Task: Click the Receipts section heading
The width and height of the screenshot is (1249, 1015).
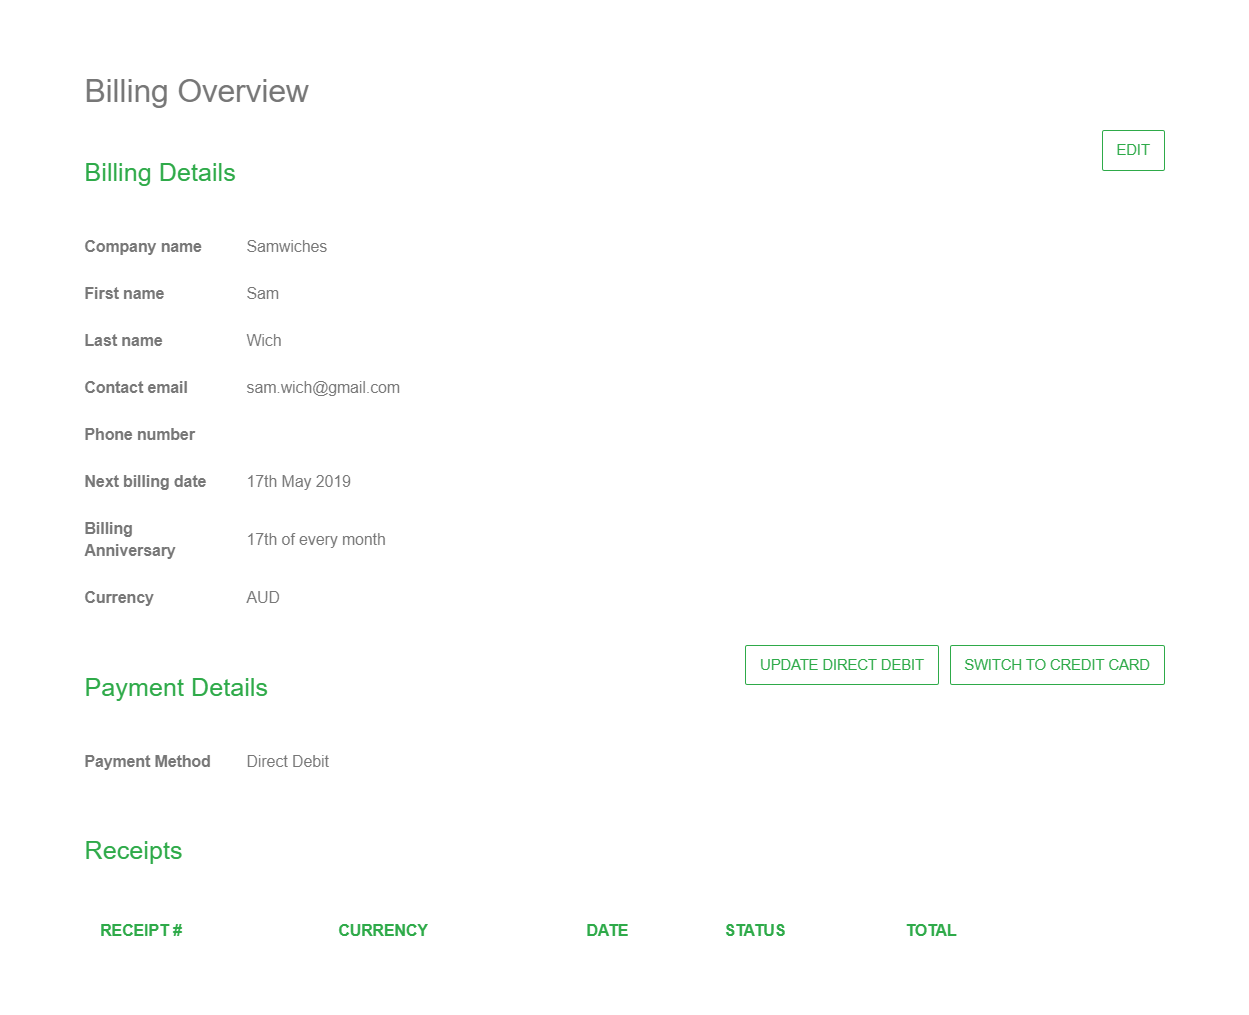Action: click(x=133, y=851)
